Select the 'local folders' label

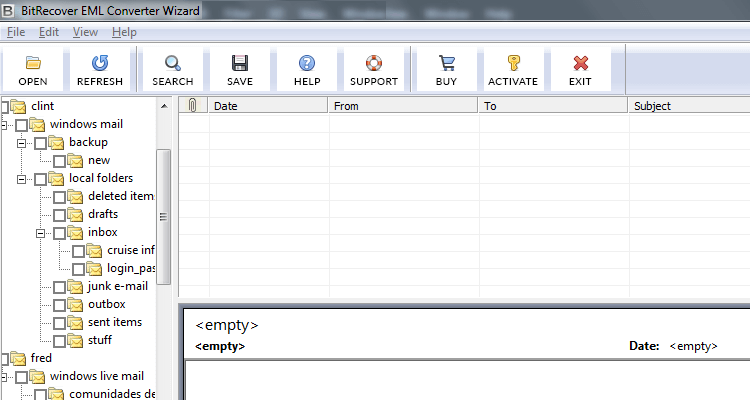[101, 178]
